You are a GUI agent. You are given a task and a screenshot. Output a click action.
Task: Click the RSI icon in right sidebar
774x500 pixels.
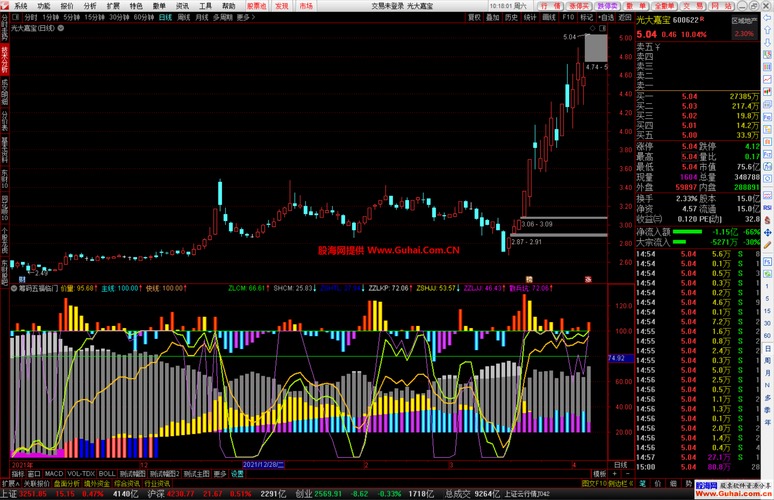point(768,208)
